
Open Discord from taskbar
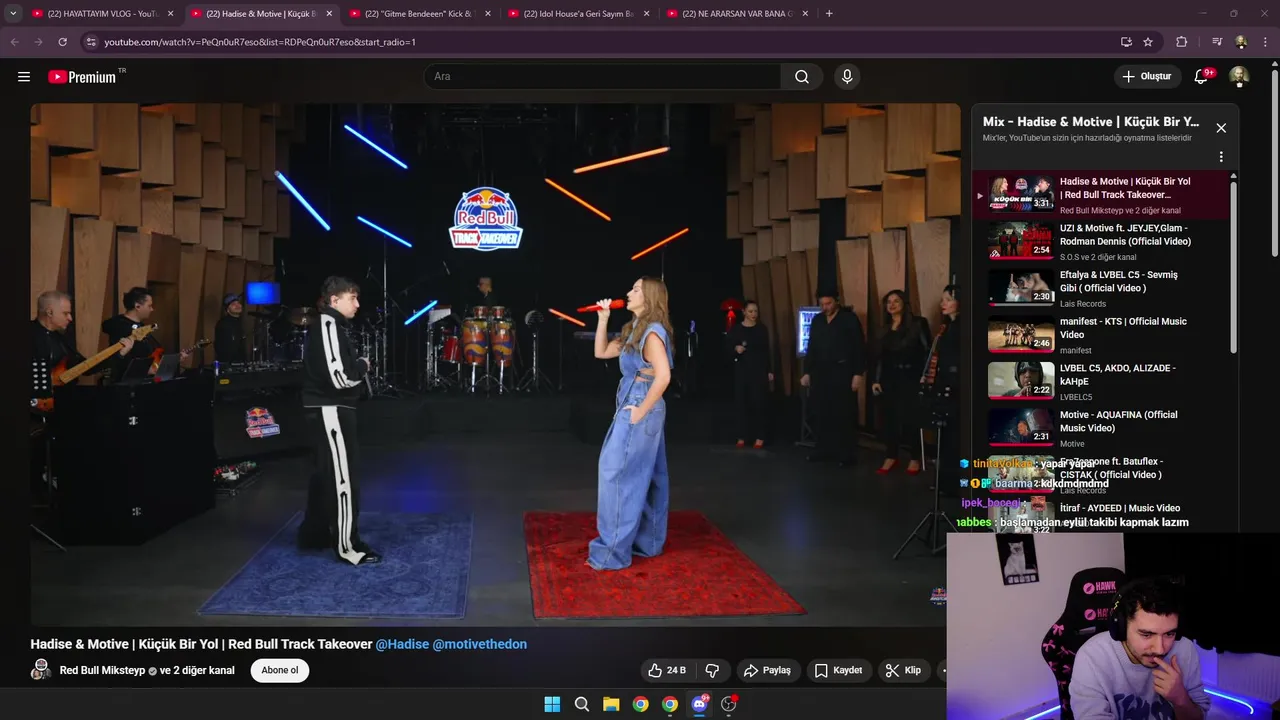(x=699, y=704)
